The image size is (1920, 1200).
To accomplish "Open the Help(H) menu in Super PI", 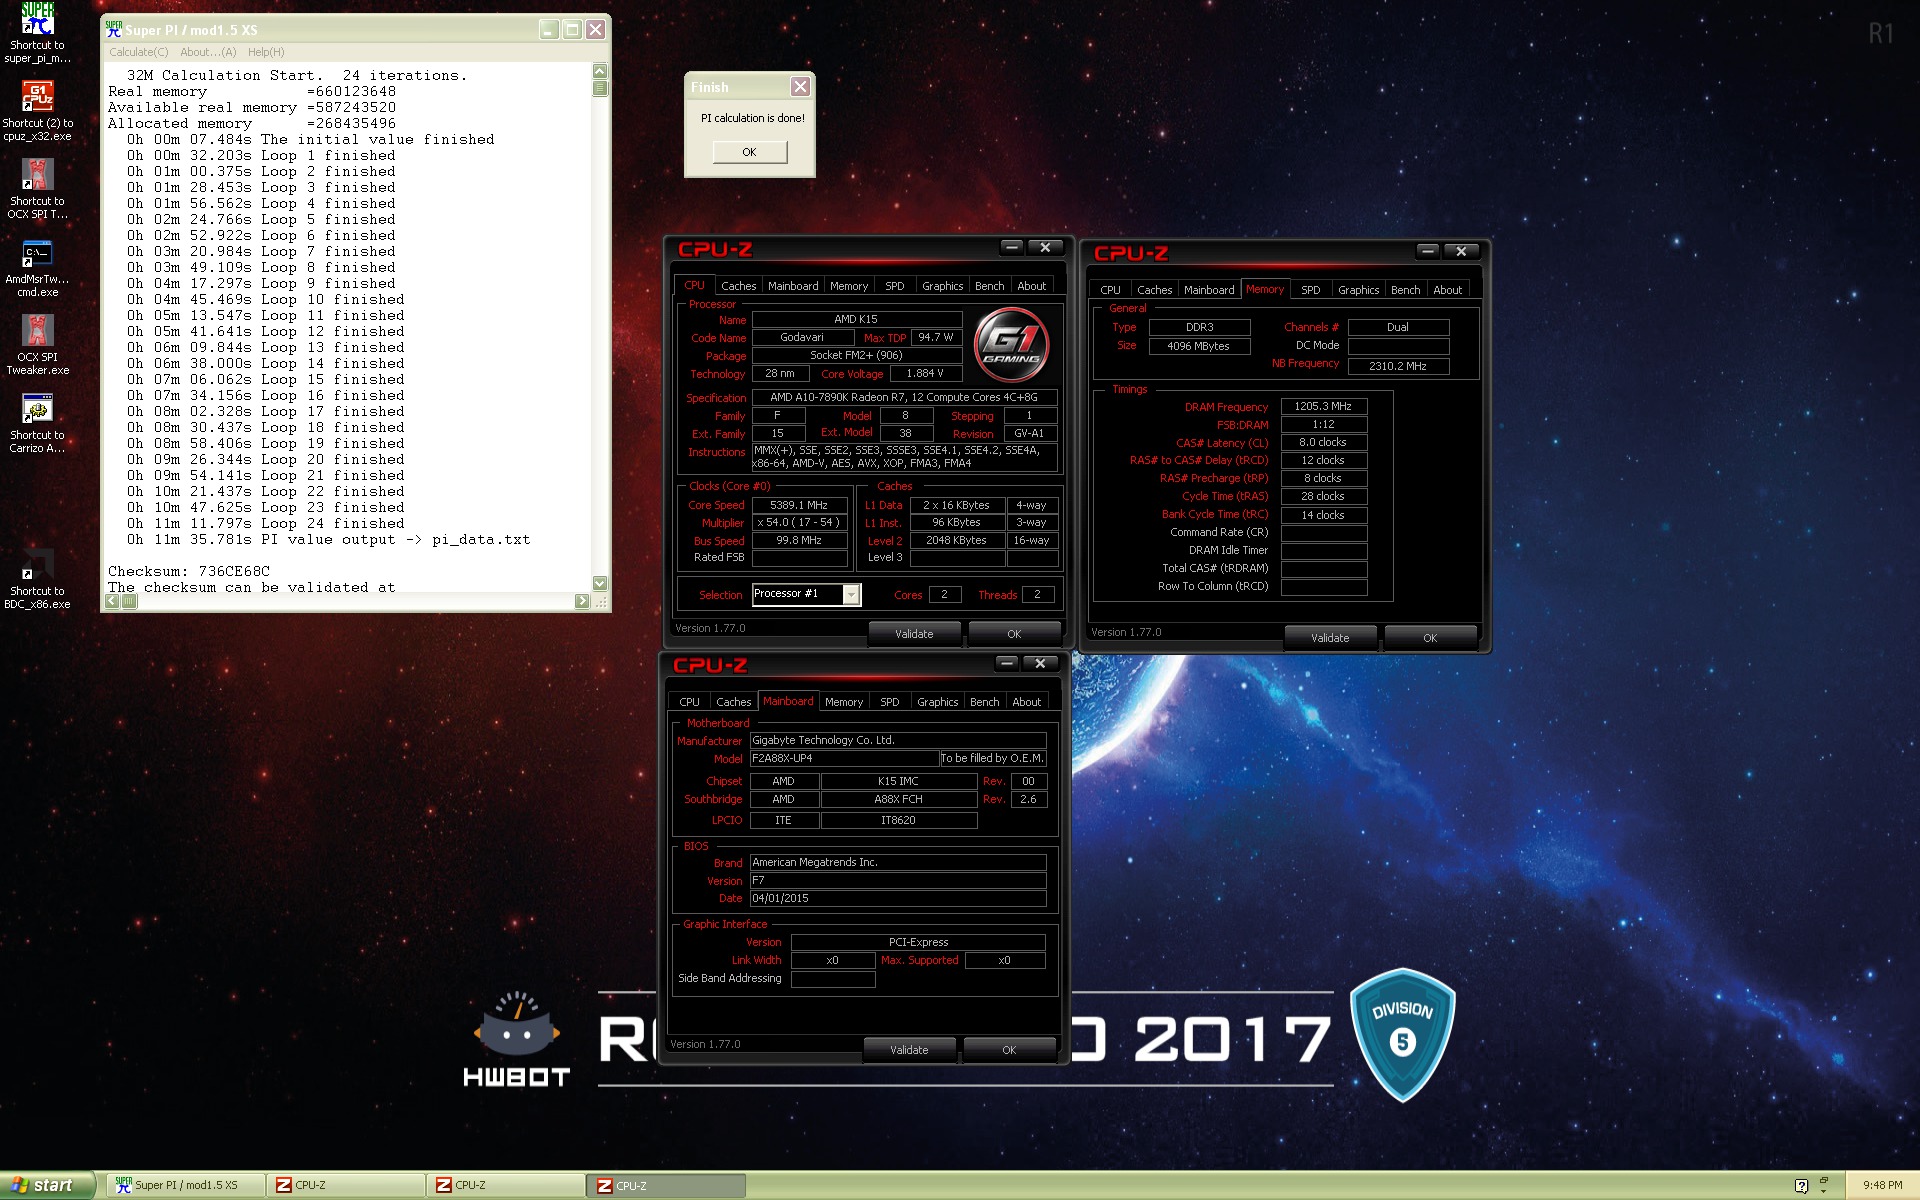I will (x=266, y=52).
